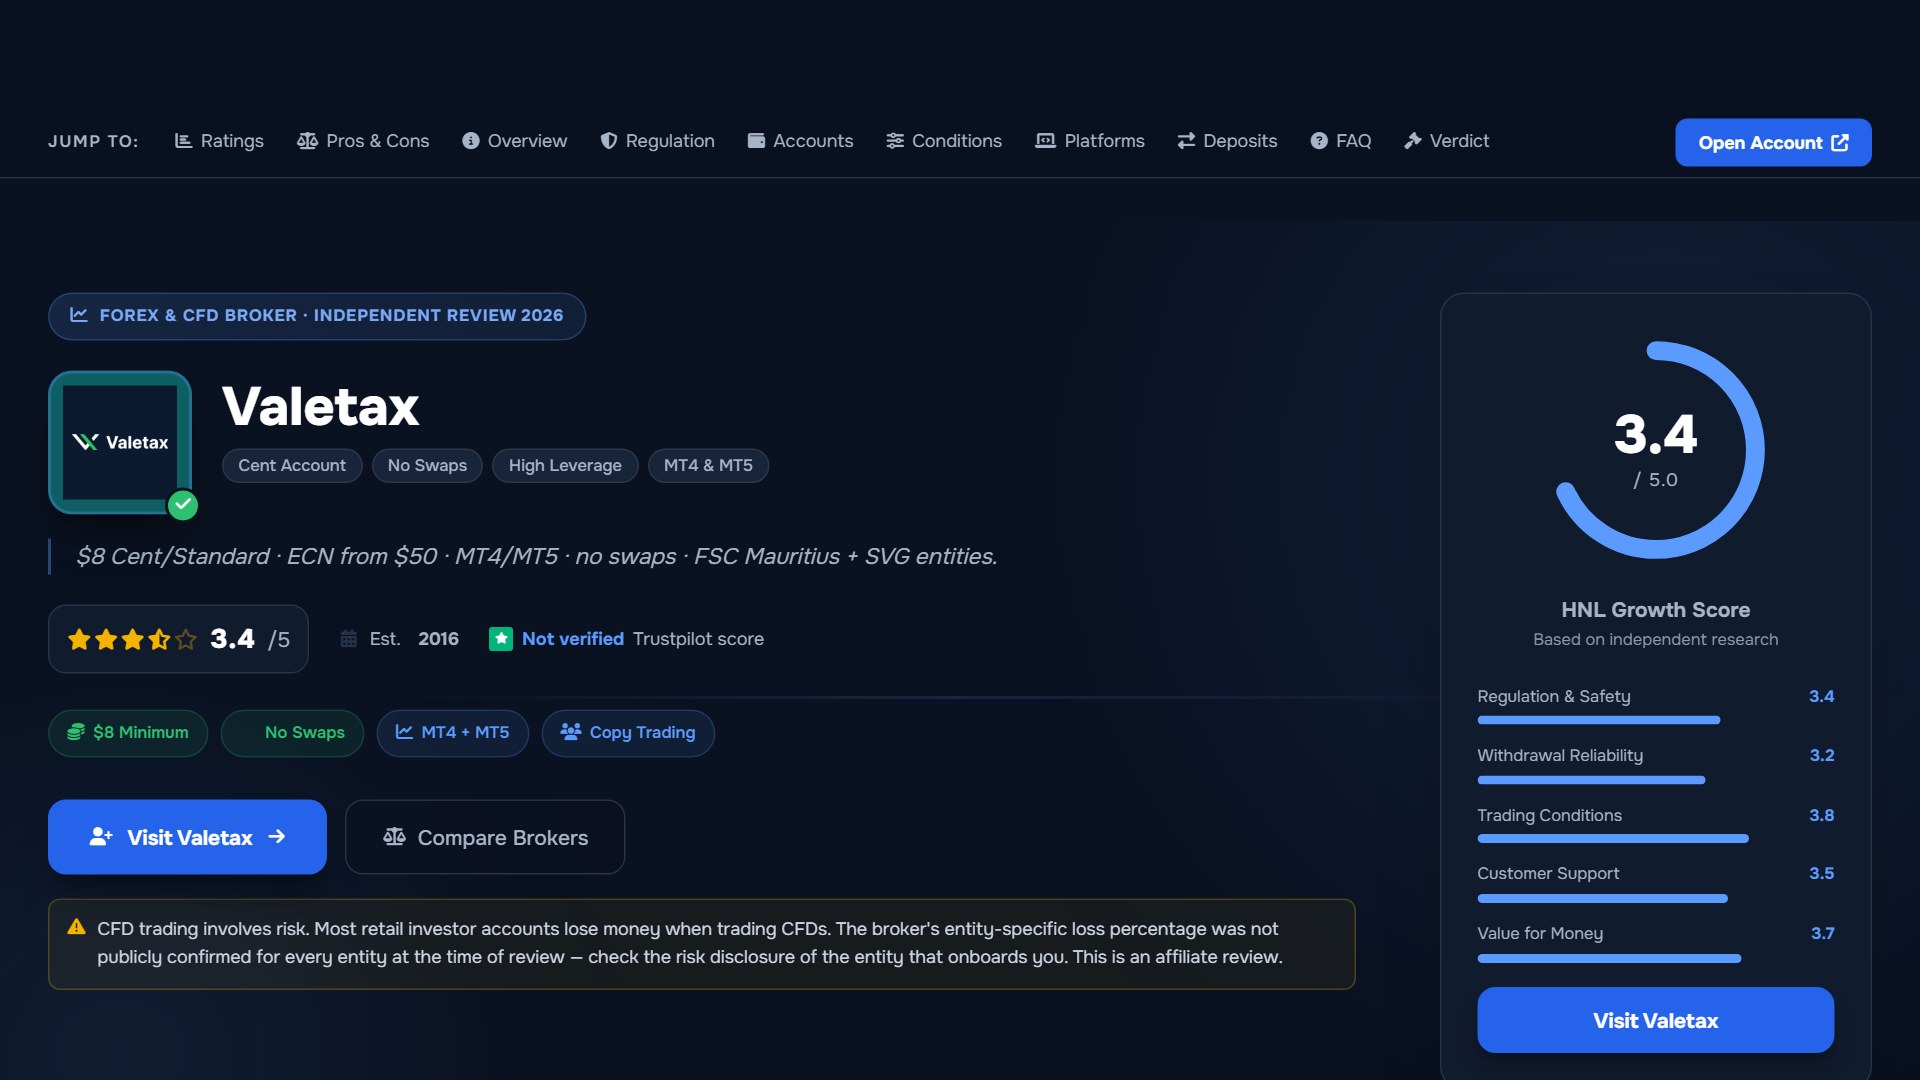Jump to the Verdict section
Image resolution: width=1920 pixels, height=1080 pixels.
click(x=1446, y=141)
